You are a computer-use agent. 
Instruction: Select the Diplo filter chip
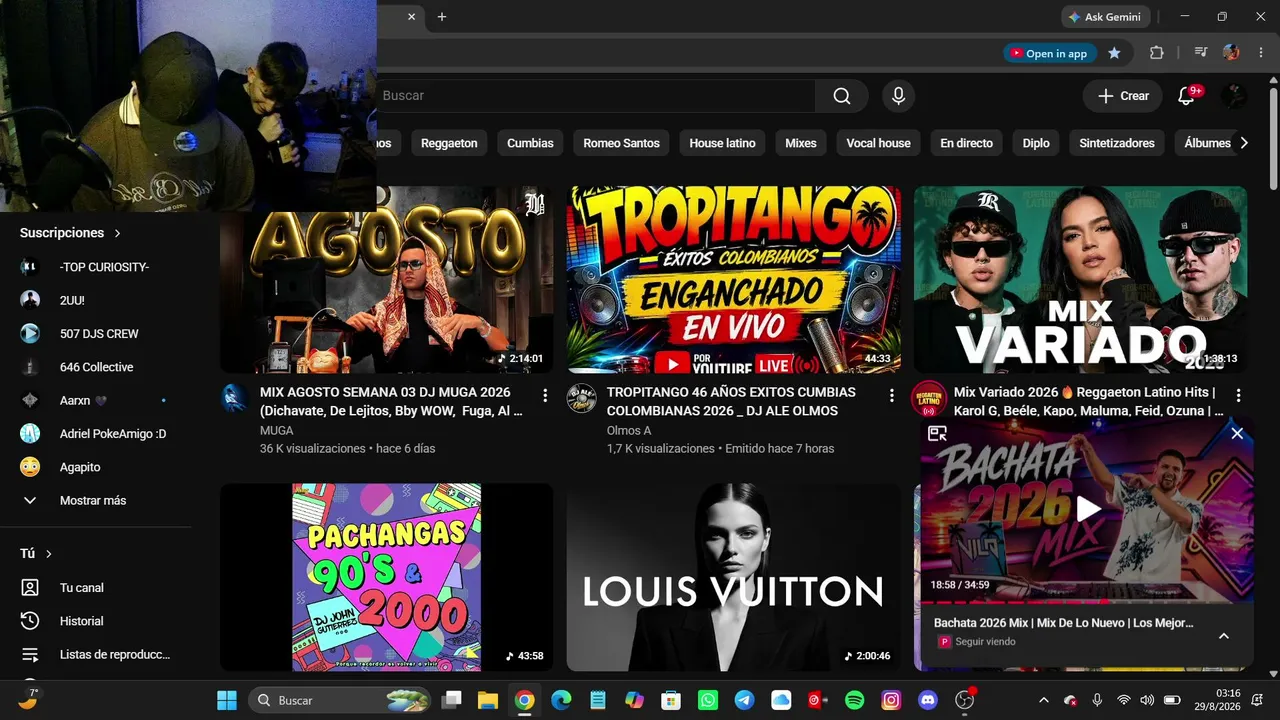coord(1036,143)
